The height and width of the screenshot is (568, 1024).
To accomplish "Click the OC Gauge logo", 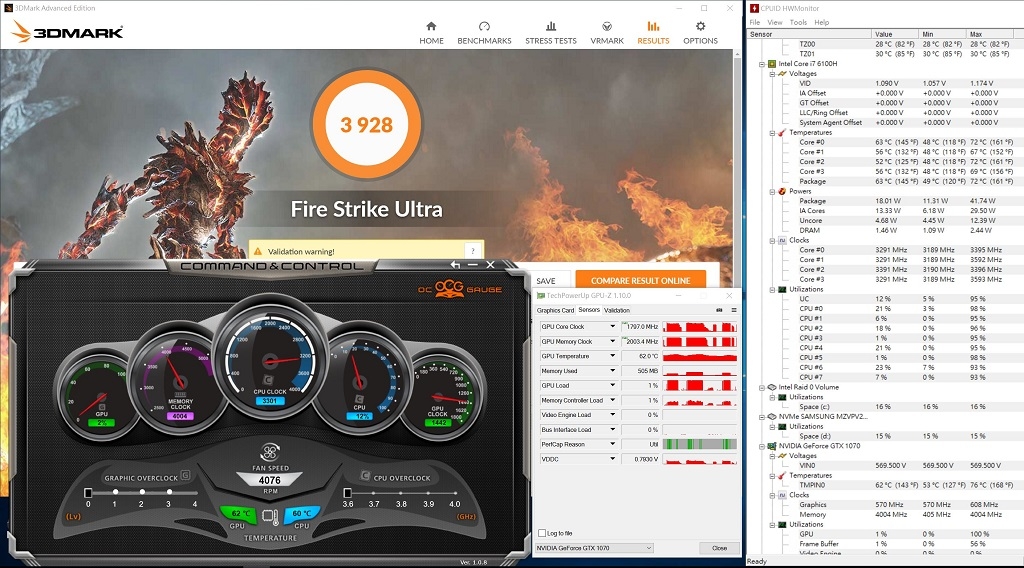I will click(460, 289).
